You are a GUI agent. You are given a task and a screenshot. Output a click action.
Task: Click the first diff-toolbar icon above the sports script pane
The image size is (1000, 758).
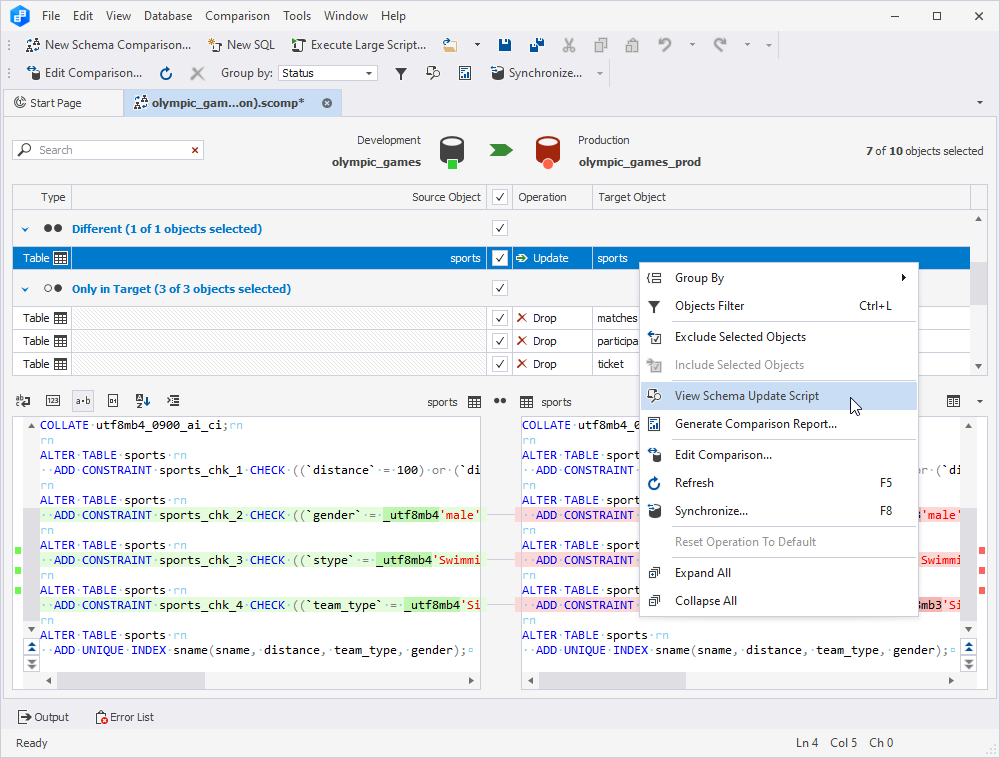[x=23, y=400]
